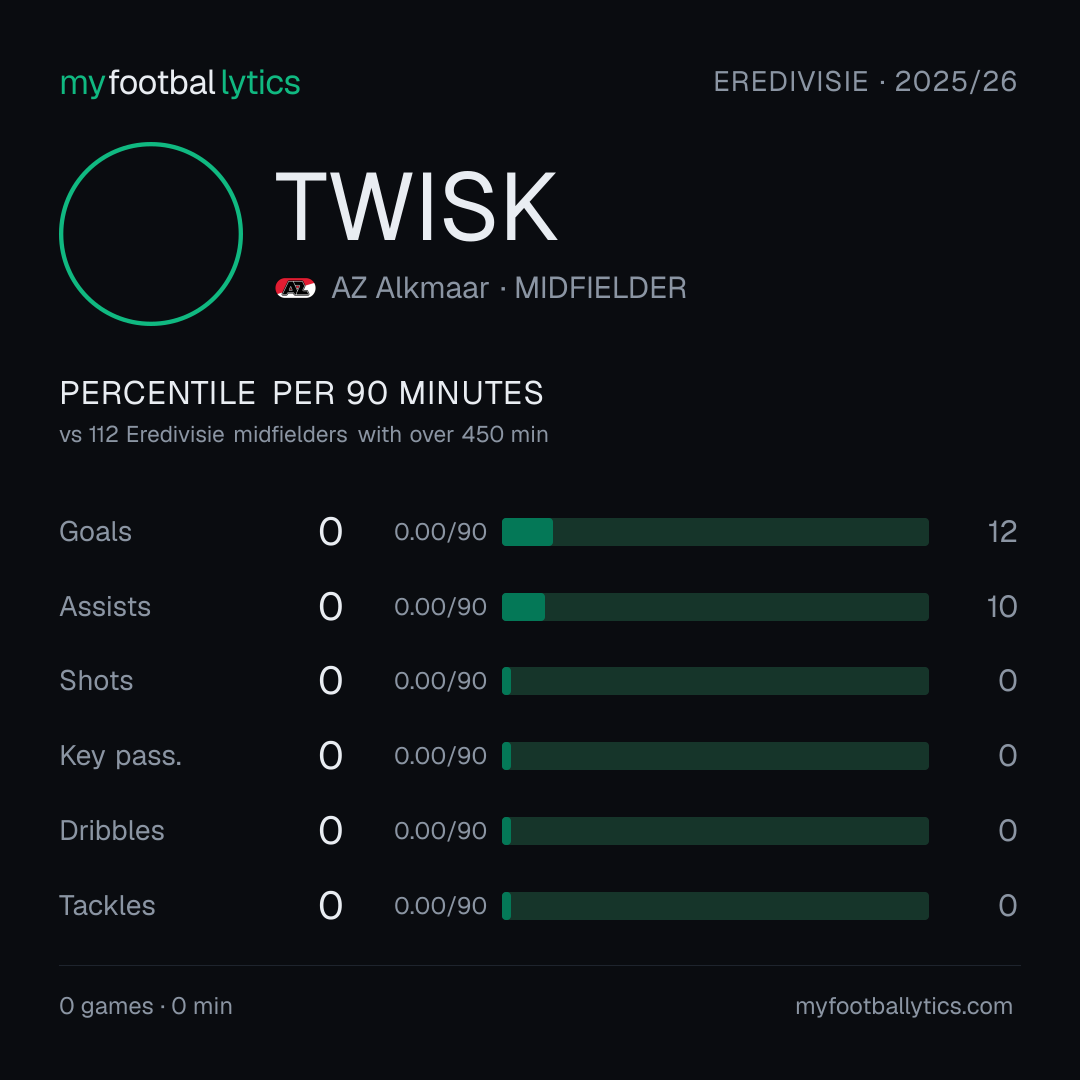Click the Assists percentile value 10
Viewport: 1080px width, 1080px height.
tap(1002, 607)
